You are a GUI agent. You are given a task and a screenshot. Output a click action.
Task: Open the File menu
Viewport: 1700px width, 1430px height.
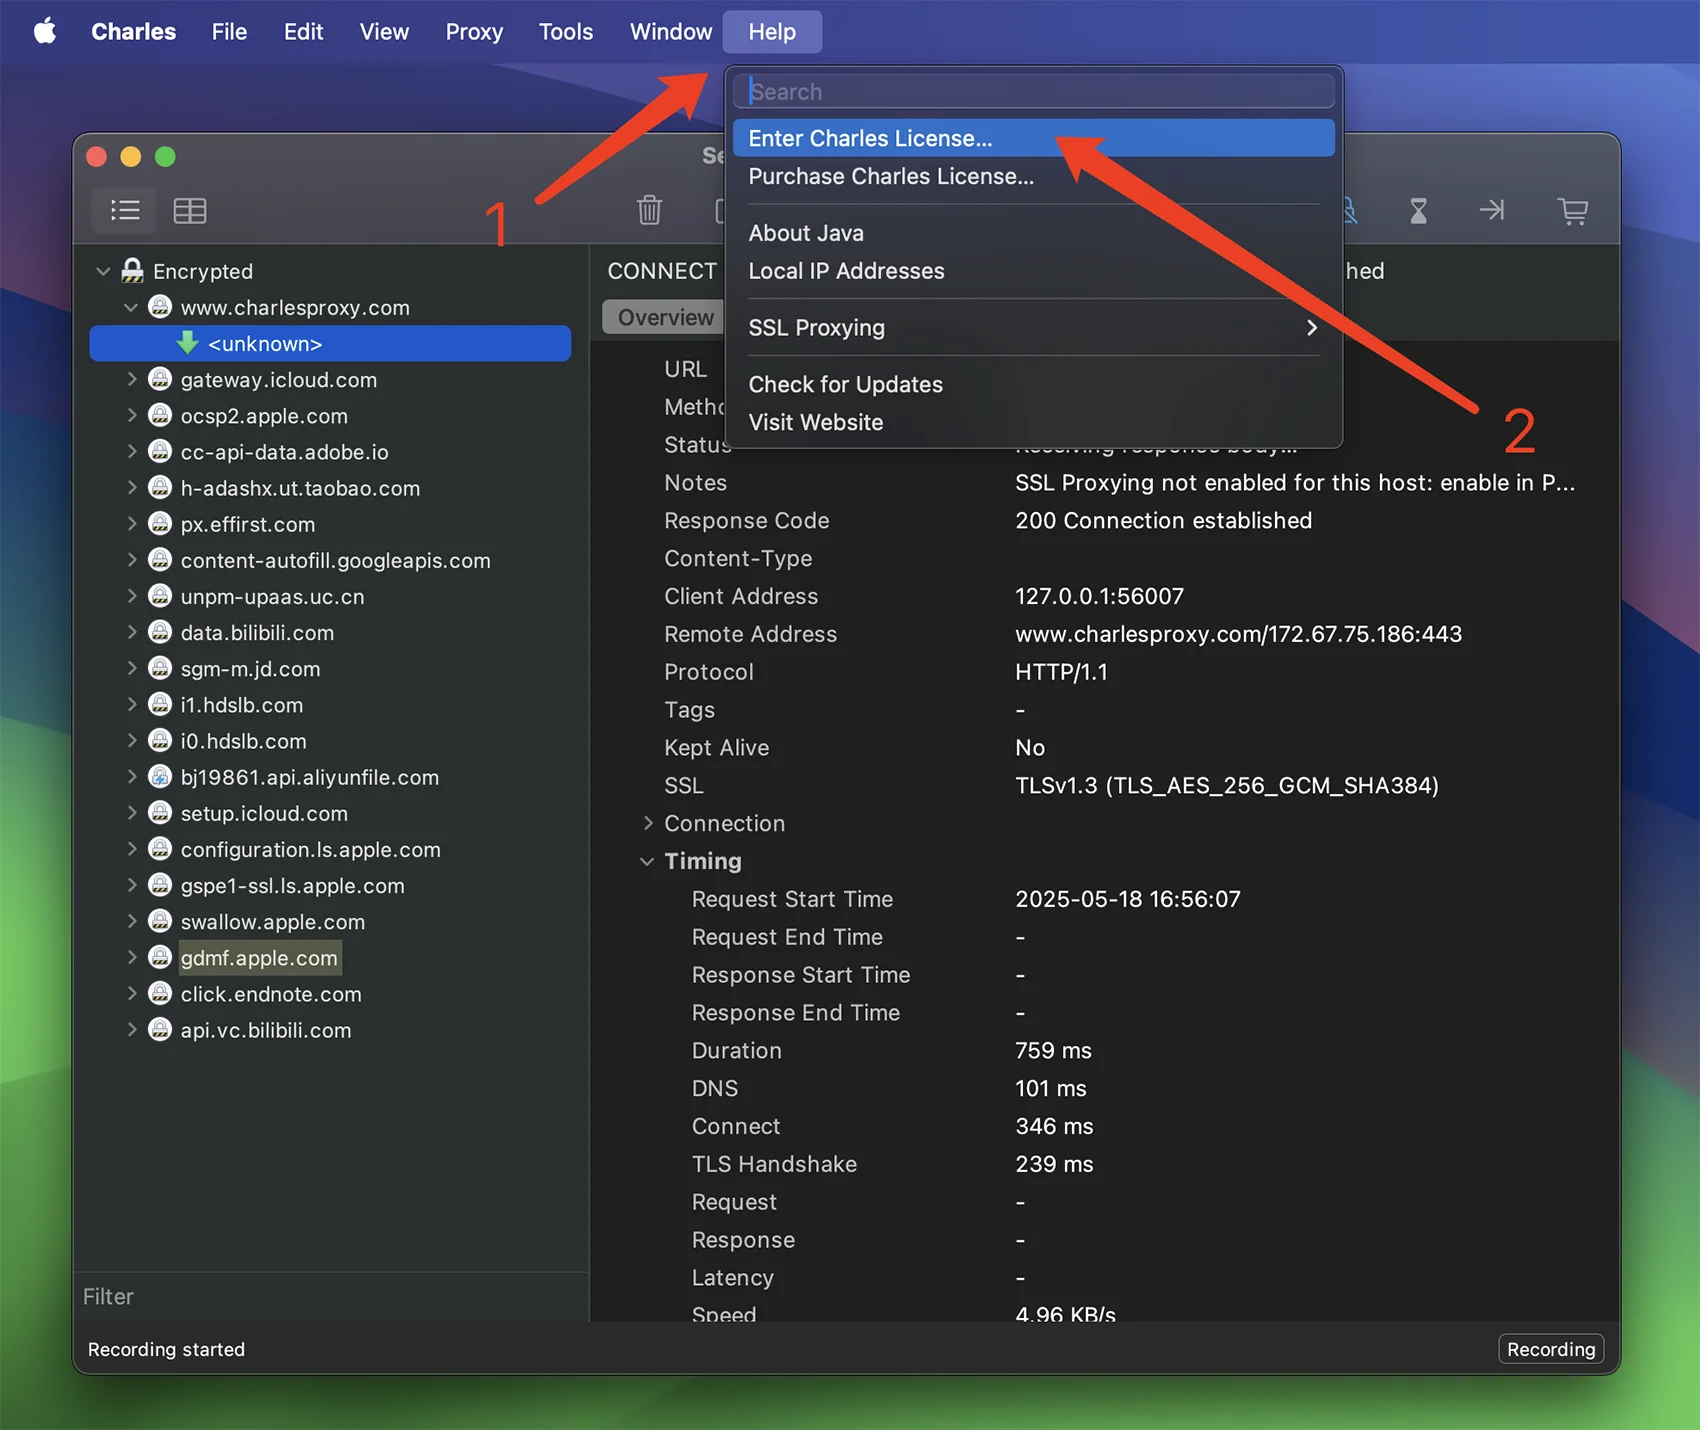[229, 31]
